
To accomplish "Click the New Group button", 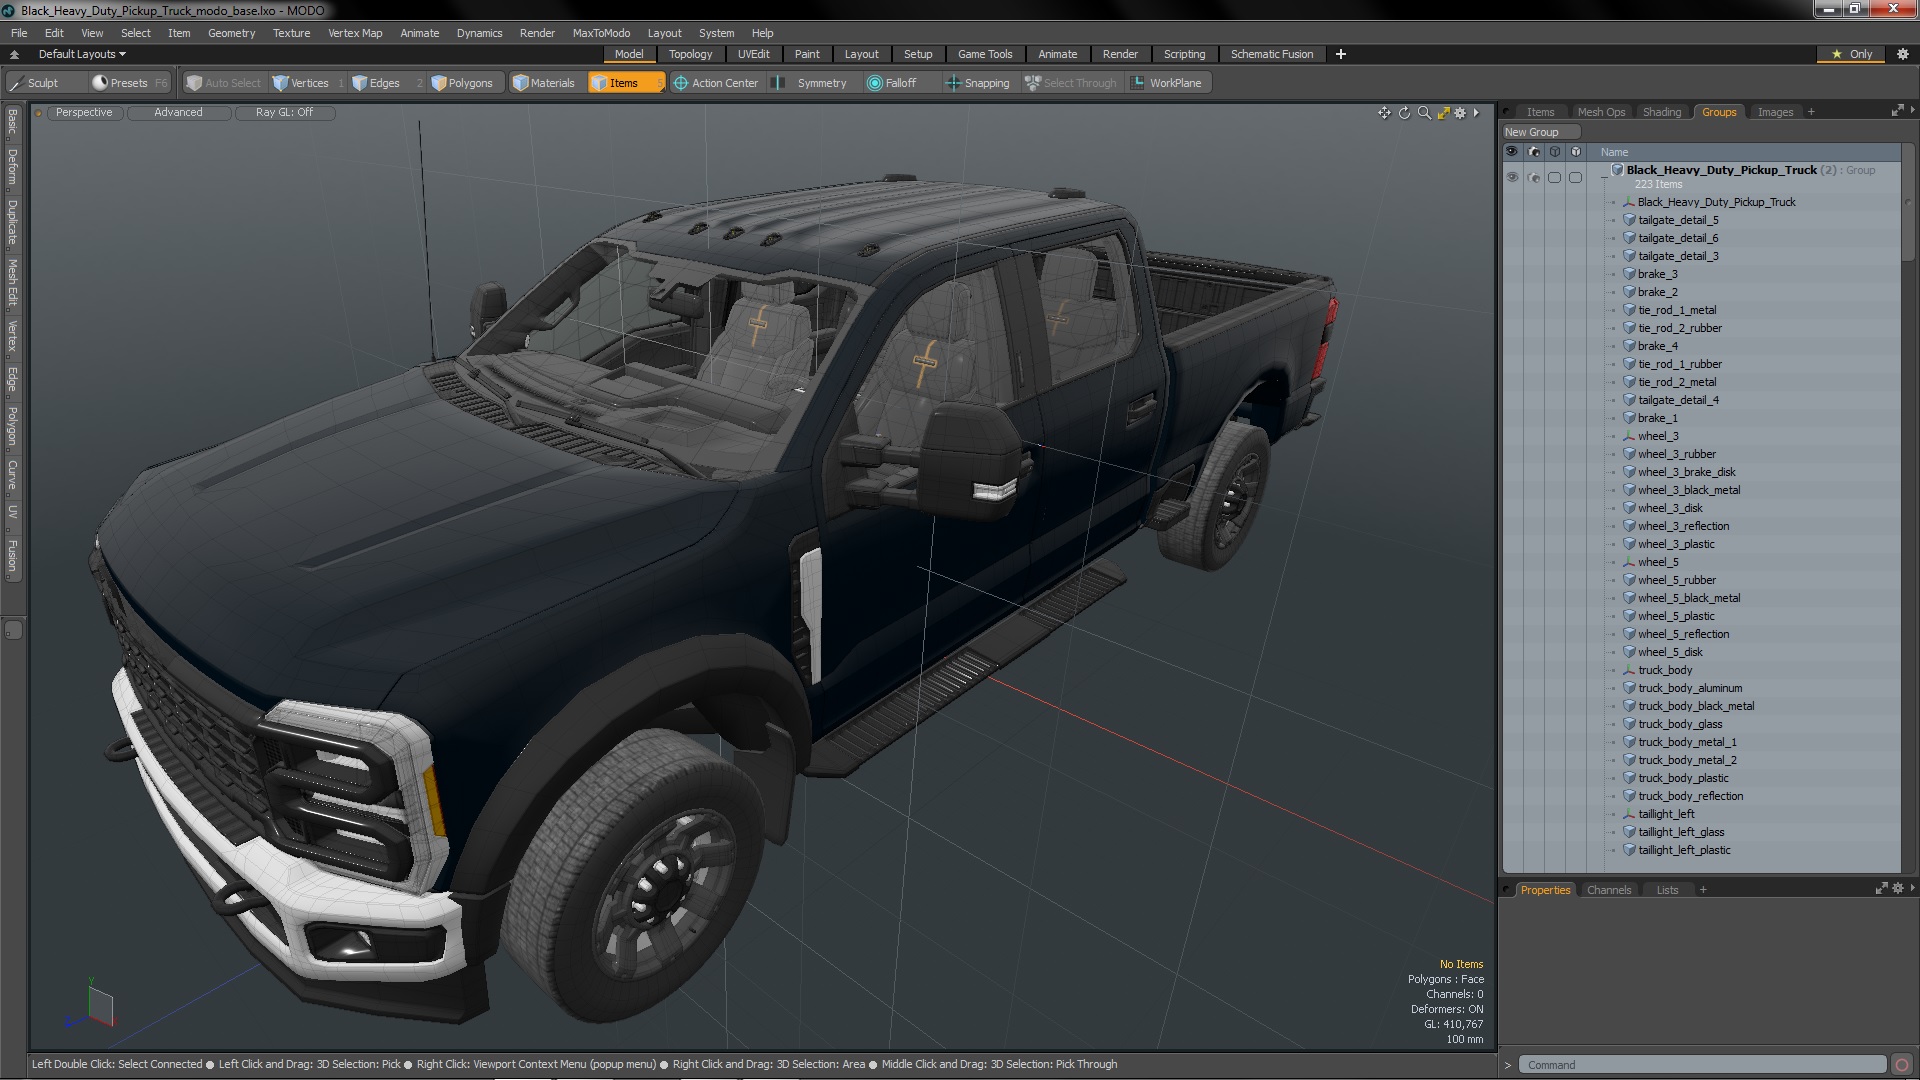I will click(x=1540, y=132).
